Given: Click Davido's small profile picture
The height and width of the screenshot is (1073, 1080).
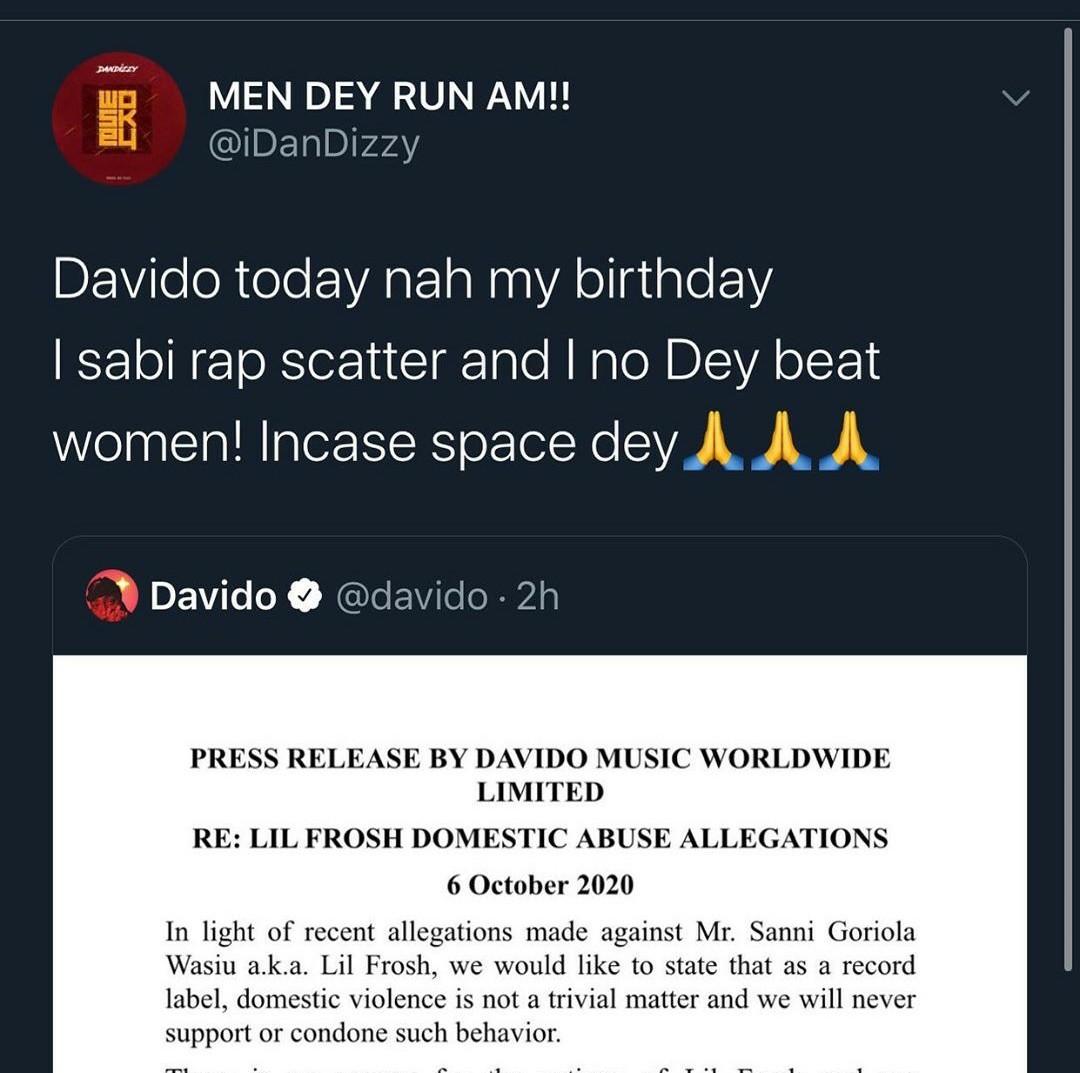Looking at the screenshot, I should 112,595.
